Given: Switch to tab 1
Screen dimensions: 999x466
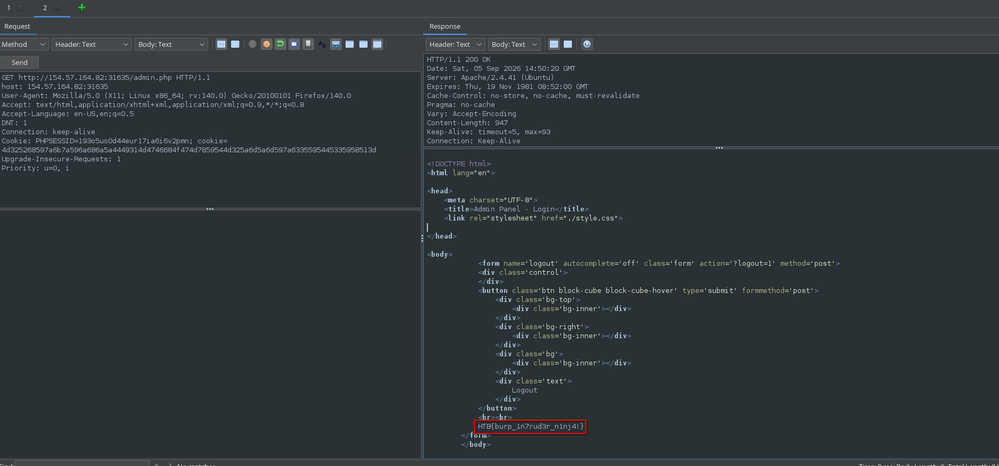Looking at the screenshot, I should coord(9,8).
